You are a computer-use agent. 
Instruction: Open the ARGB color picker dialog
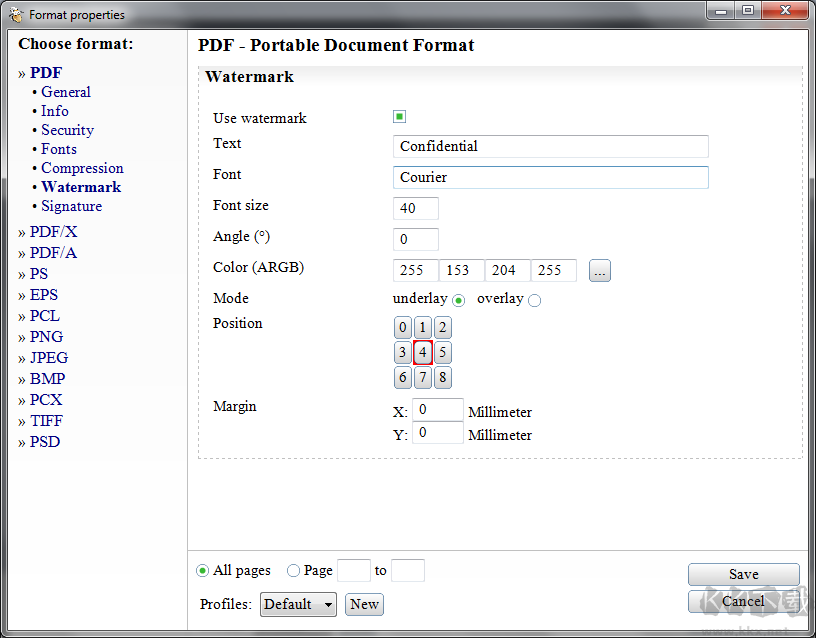[x=599, y=270]
